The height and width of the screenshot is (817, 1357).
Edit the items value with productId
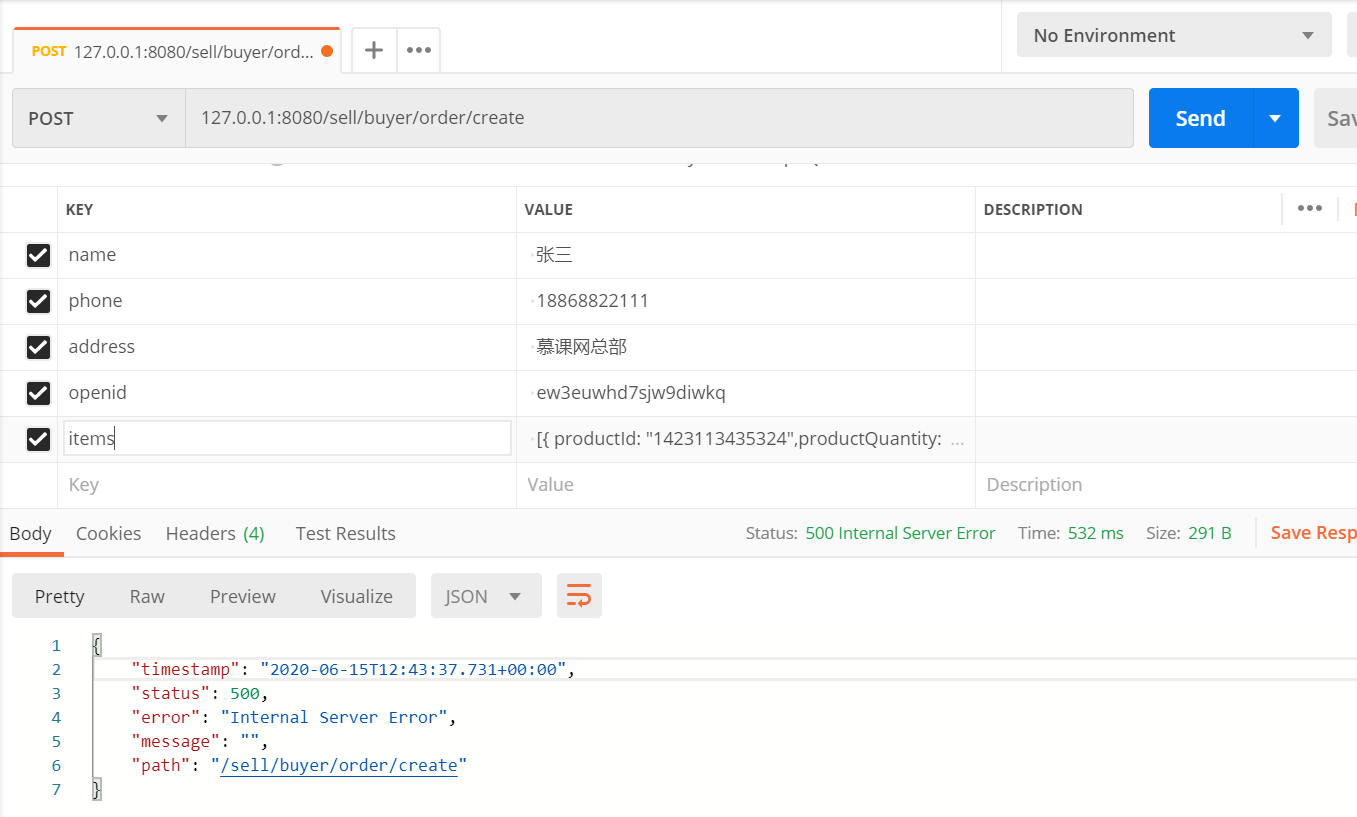point(746,439)
